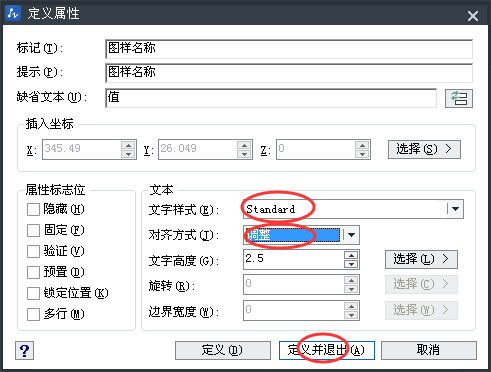Enable the 隐藏(H) checkbox
491x372 pixels.
(33, 210)
